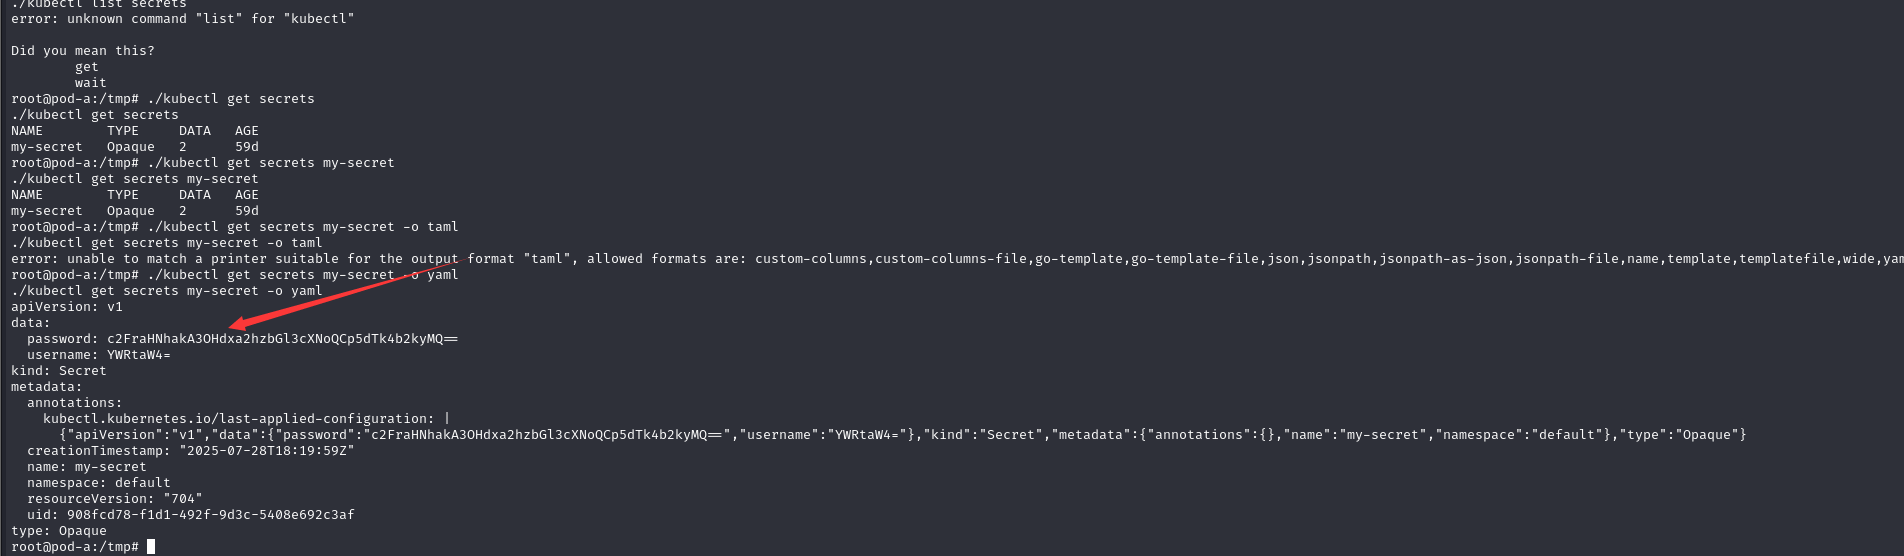Click the creationTimestamp value
The height and width of the screenshot is (556, 1904).
[266, 451]
